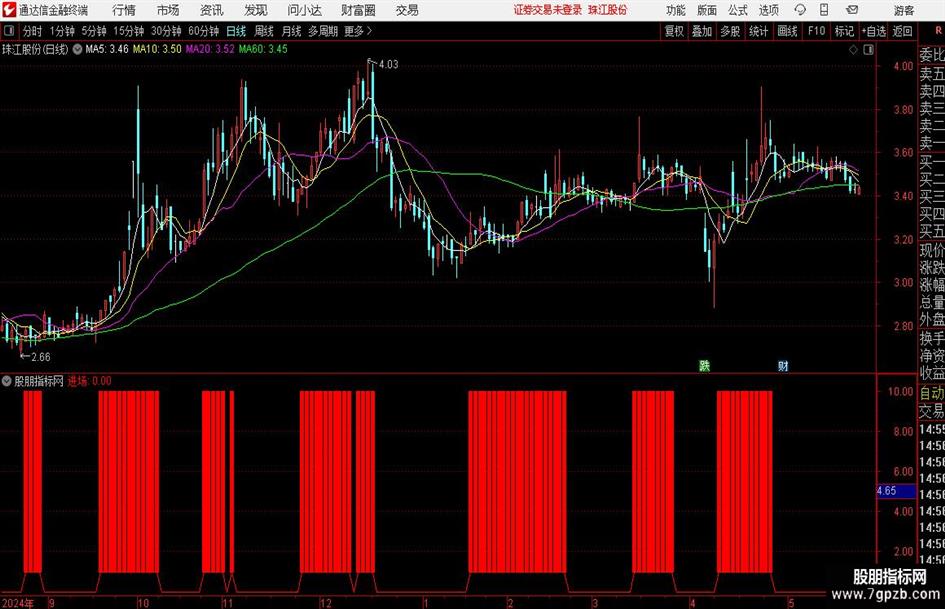
Task: Open the 版面 menu
Action: tap(707, 10)
